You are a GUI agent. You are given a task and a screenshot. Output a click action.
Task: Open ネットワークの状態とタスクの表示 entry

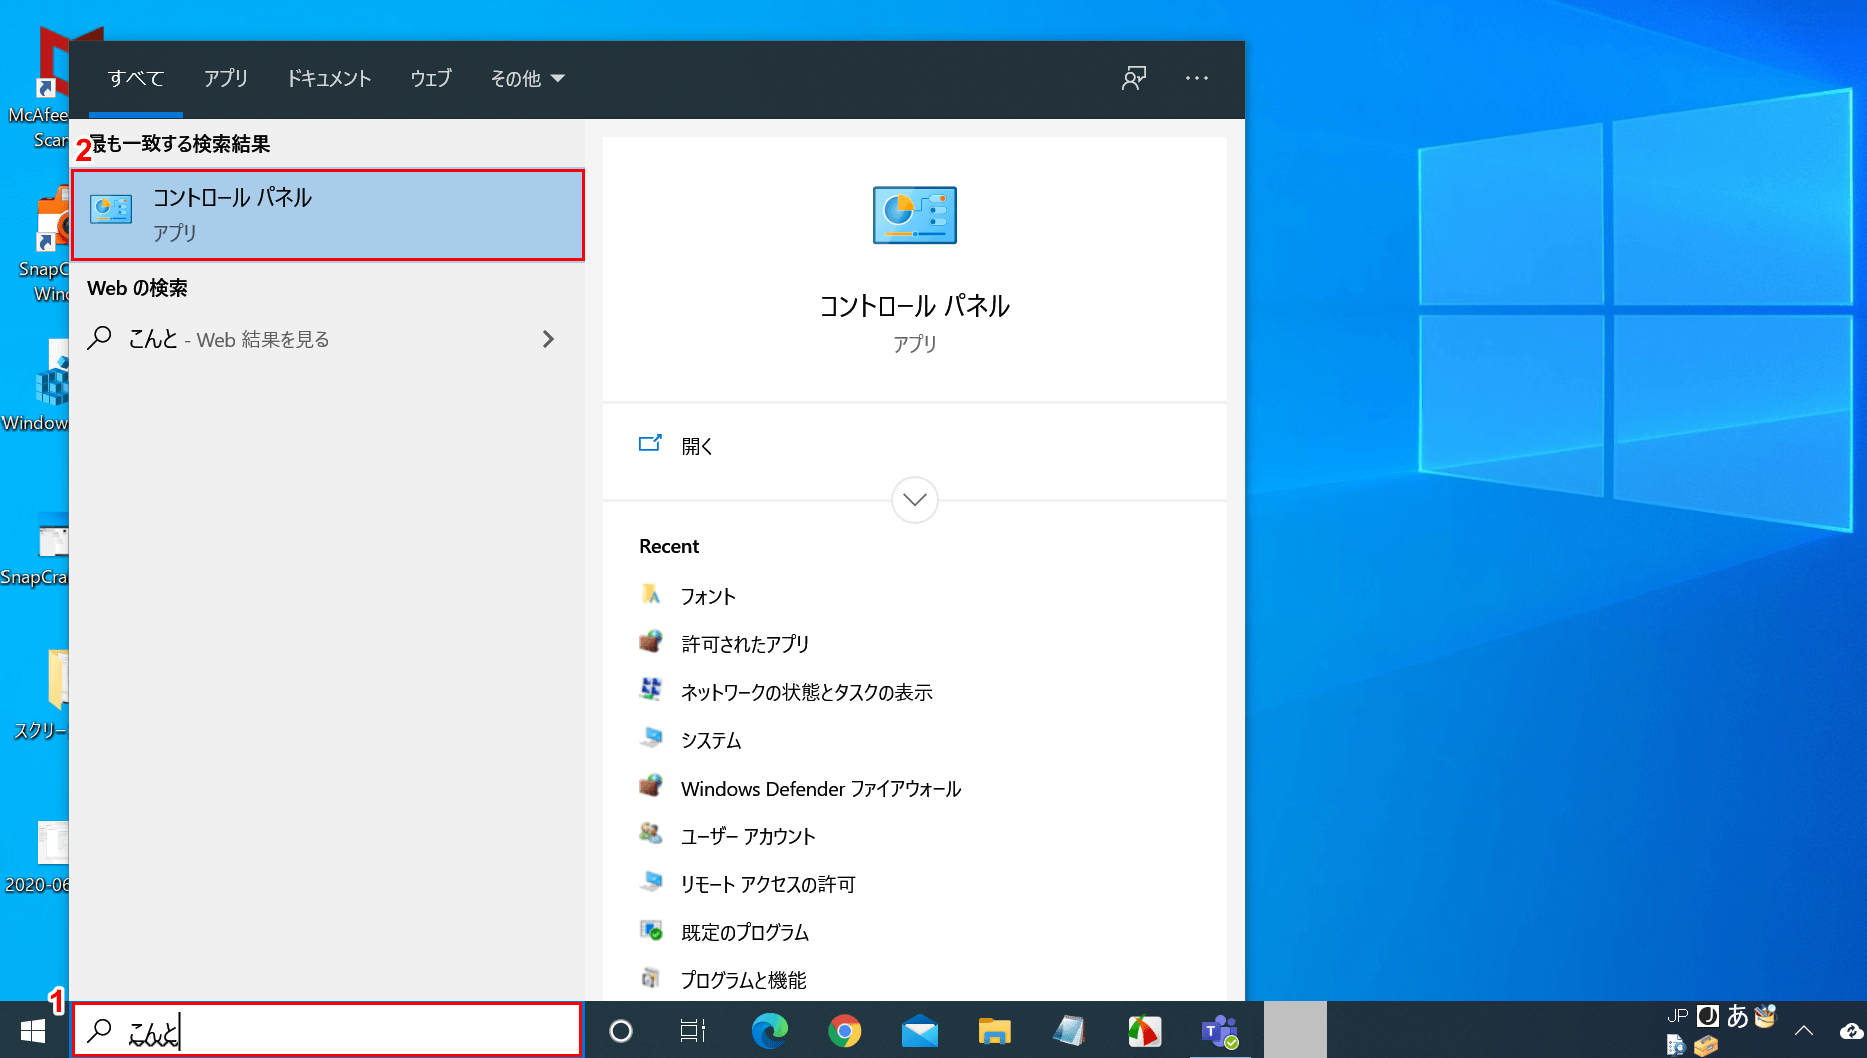click(807, 692)
